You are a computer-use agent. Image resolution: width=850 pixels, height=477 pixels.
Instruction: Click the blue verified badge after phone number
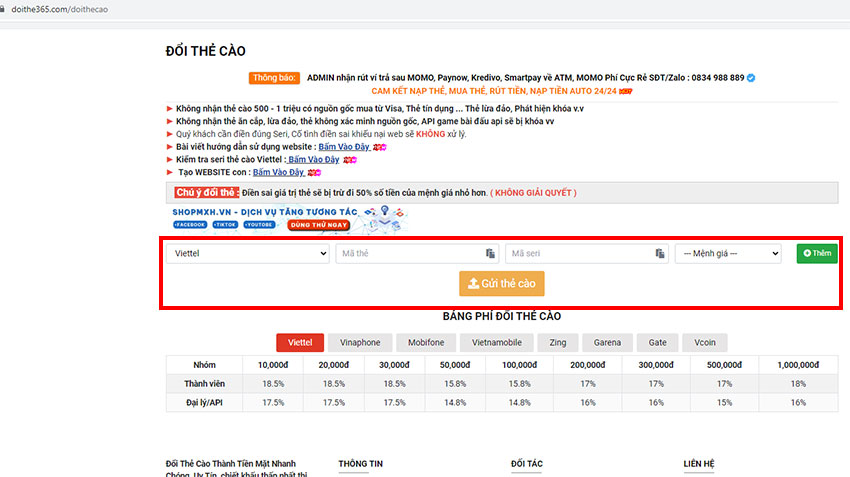pos(751,78)
